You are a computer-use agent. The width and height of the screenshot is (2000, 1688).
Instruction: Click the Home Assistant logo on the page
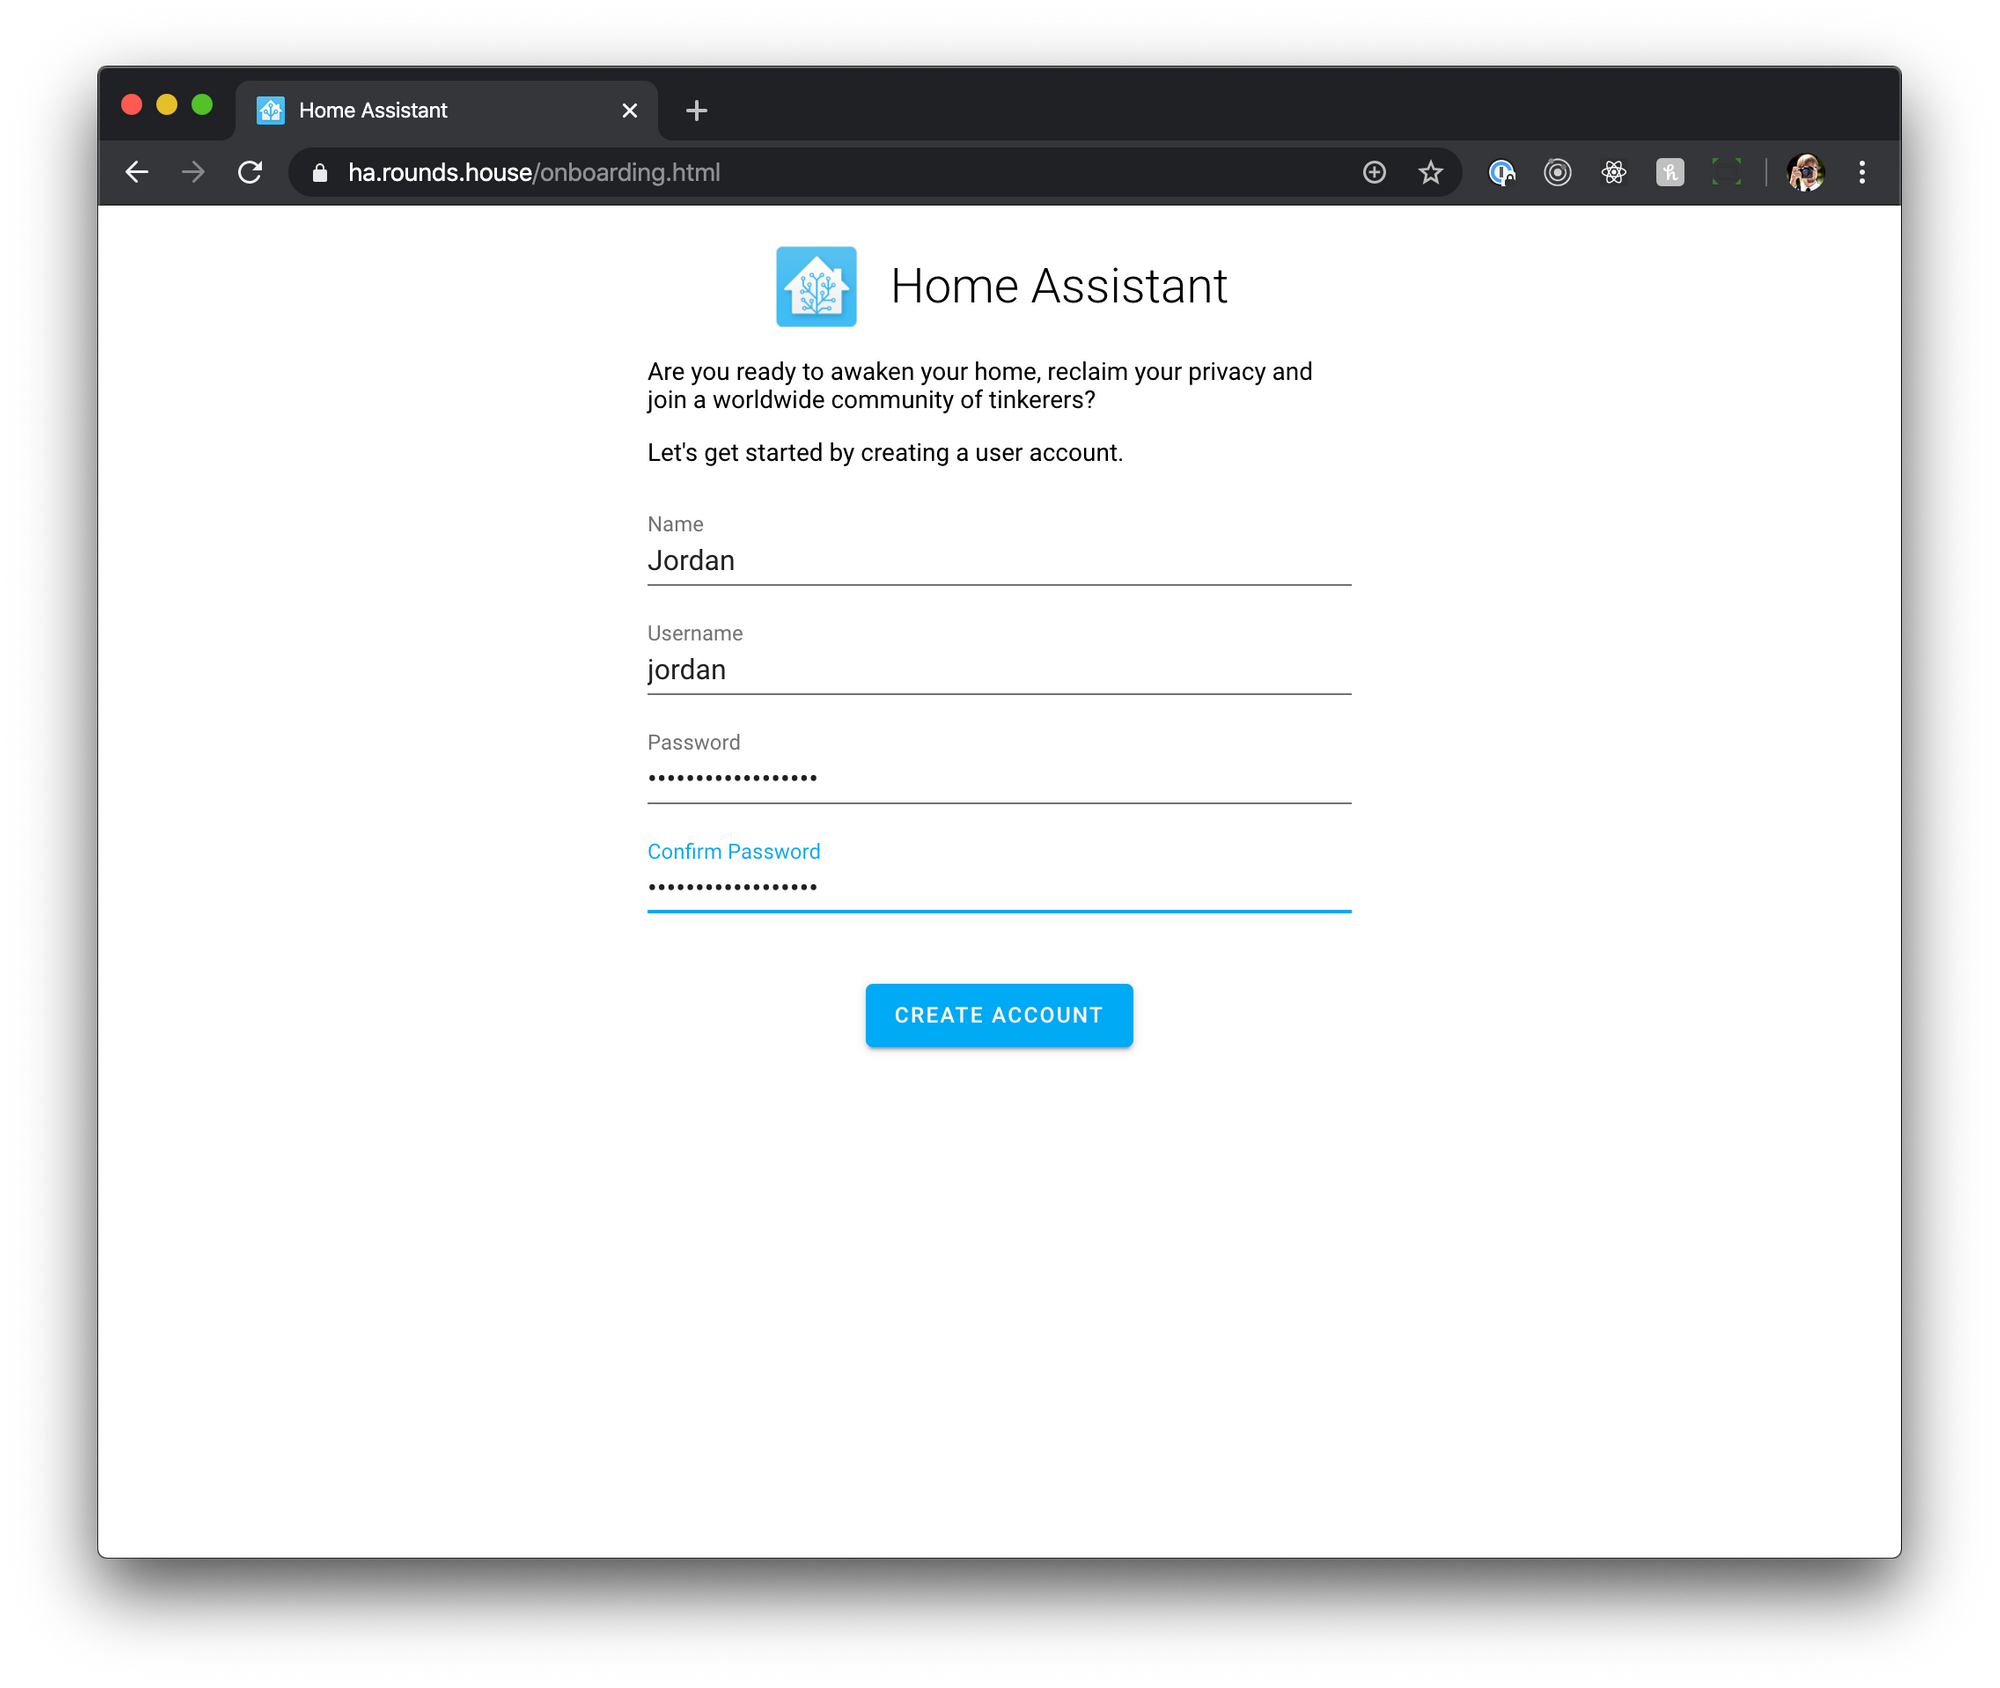click(x=816, y=286)
